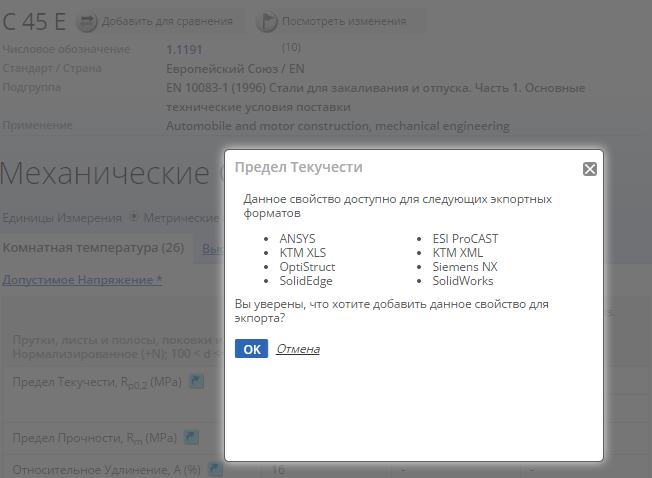
Task: Click the Добавить для сравнения compare icon
Action: 86,21
